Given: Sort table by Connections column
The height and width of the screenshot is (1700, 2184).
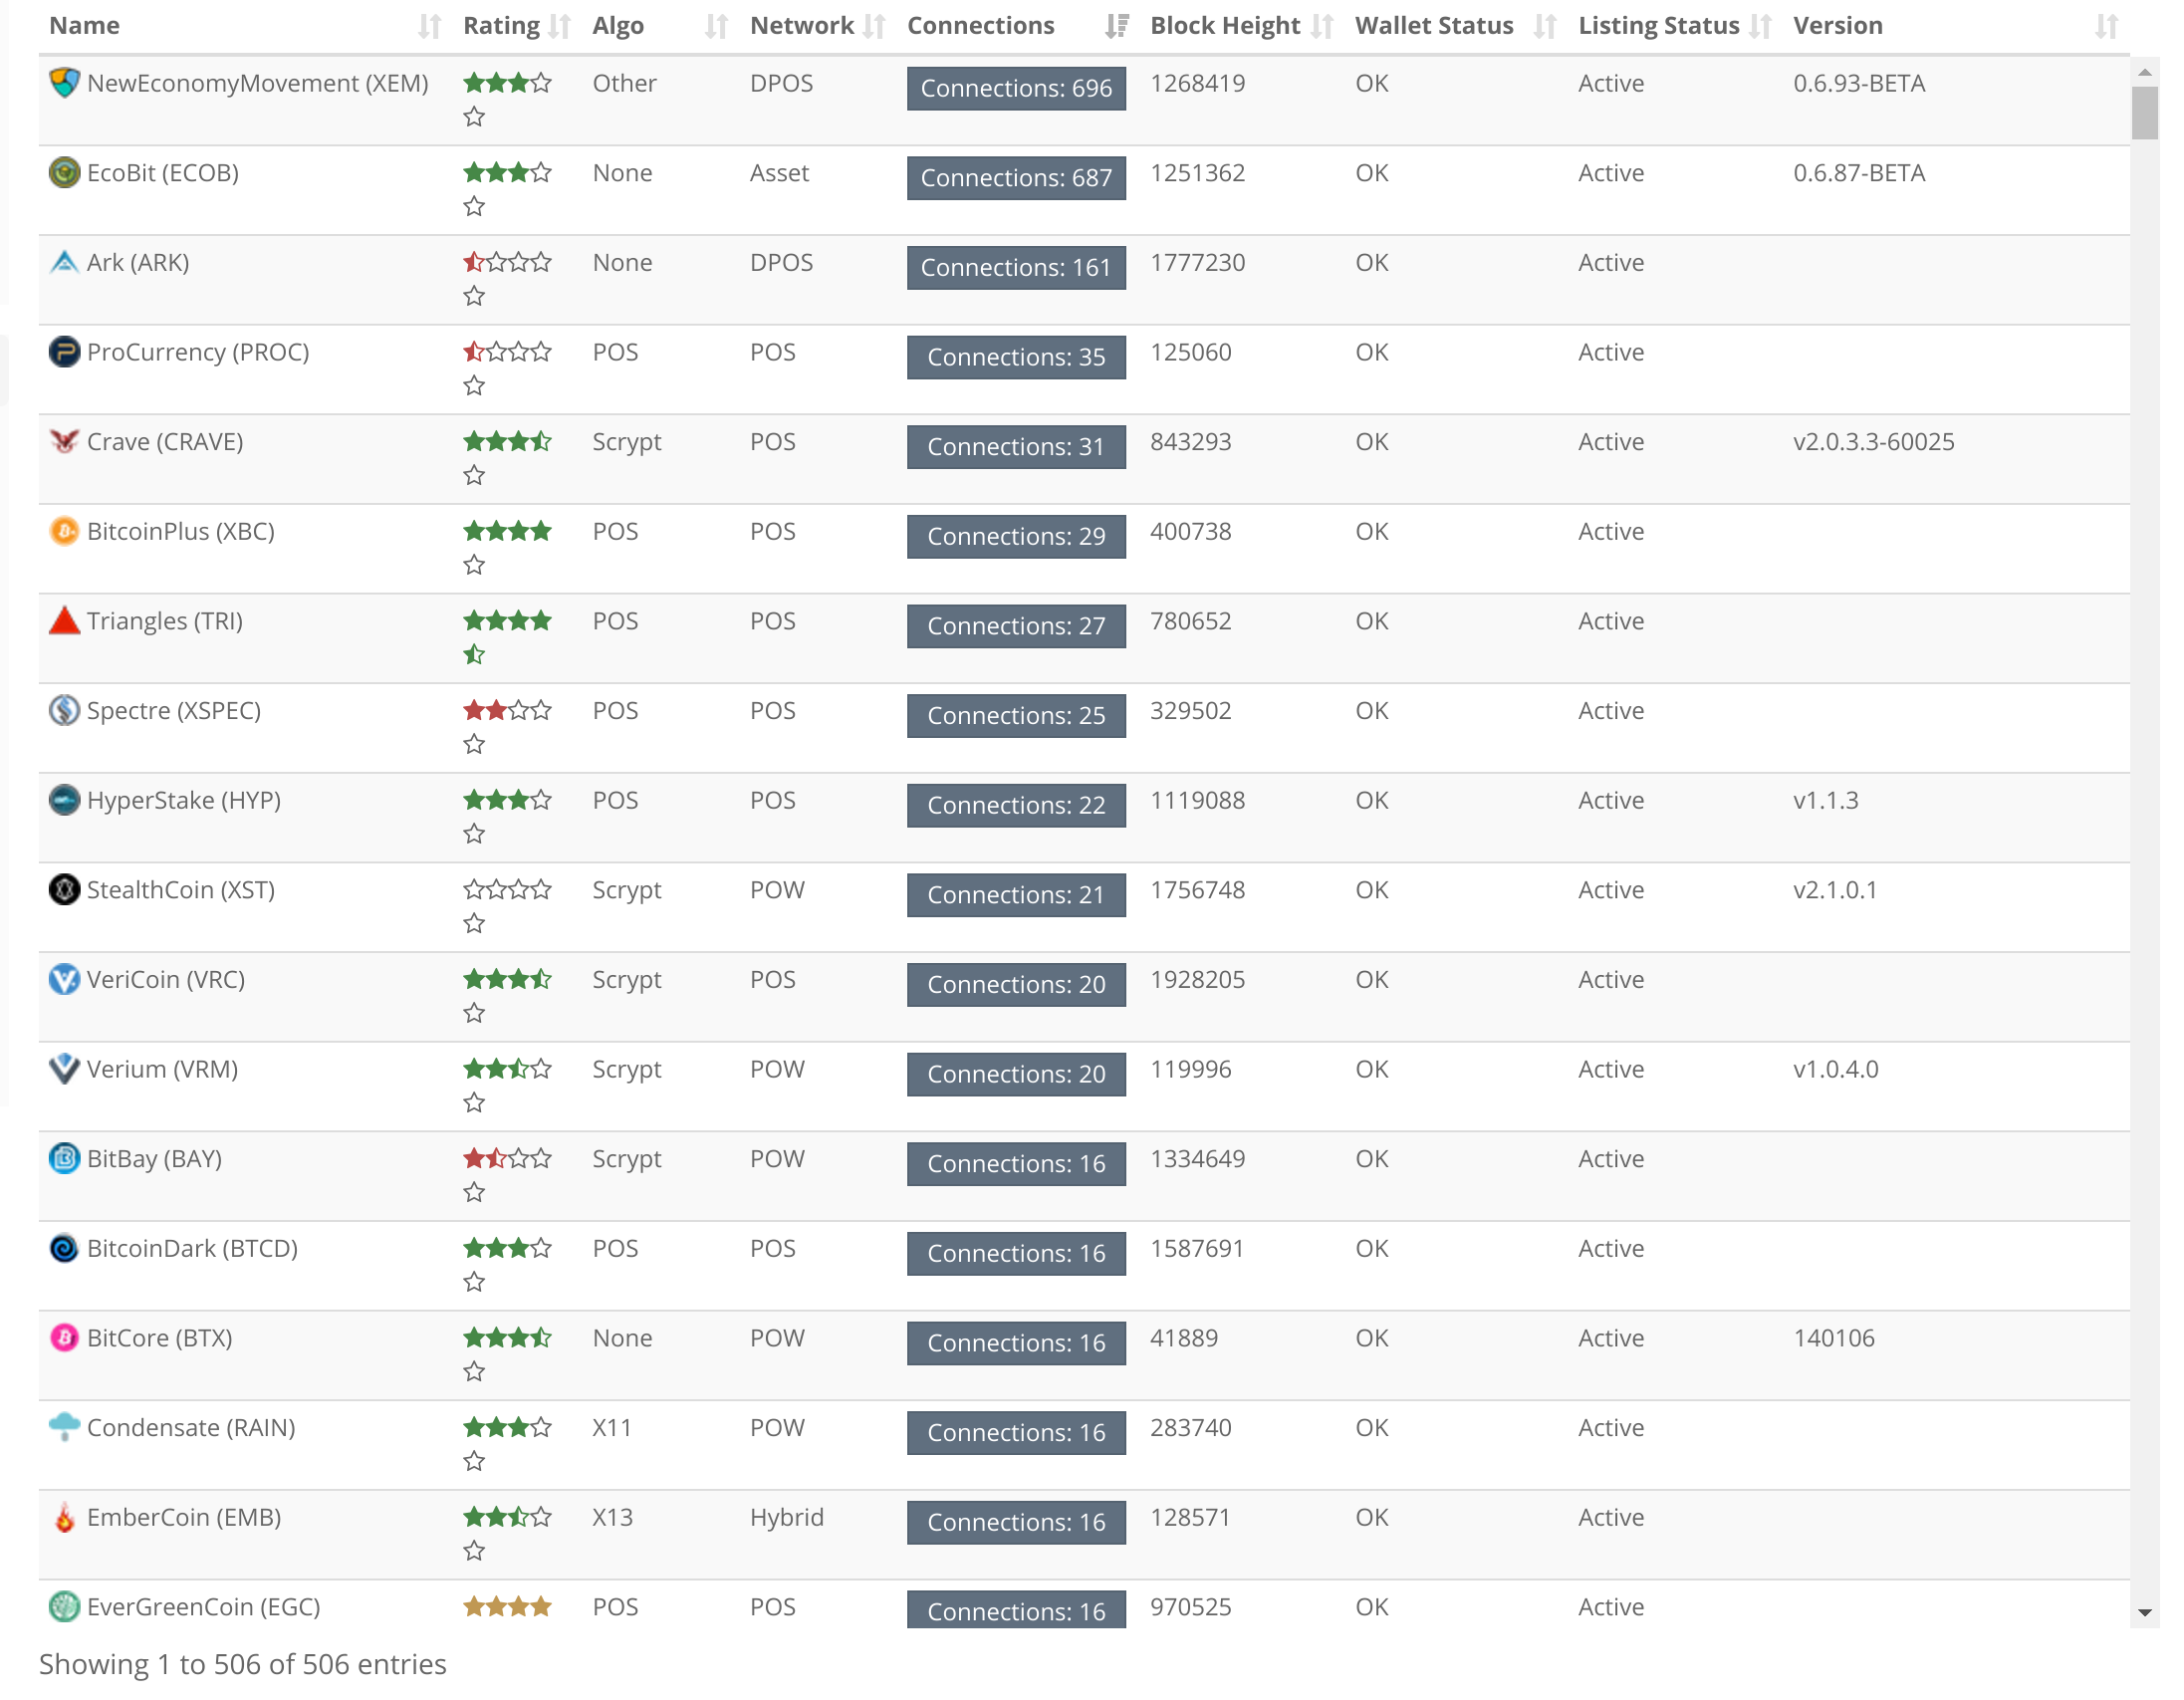Looking at the screenshot, I should pos(1019,26).
